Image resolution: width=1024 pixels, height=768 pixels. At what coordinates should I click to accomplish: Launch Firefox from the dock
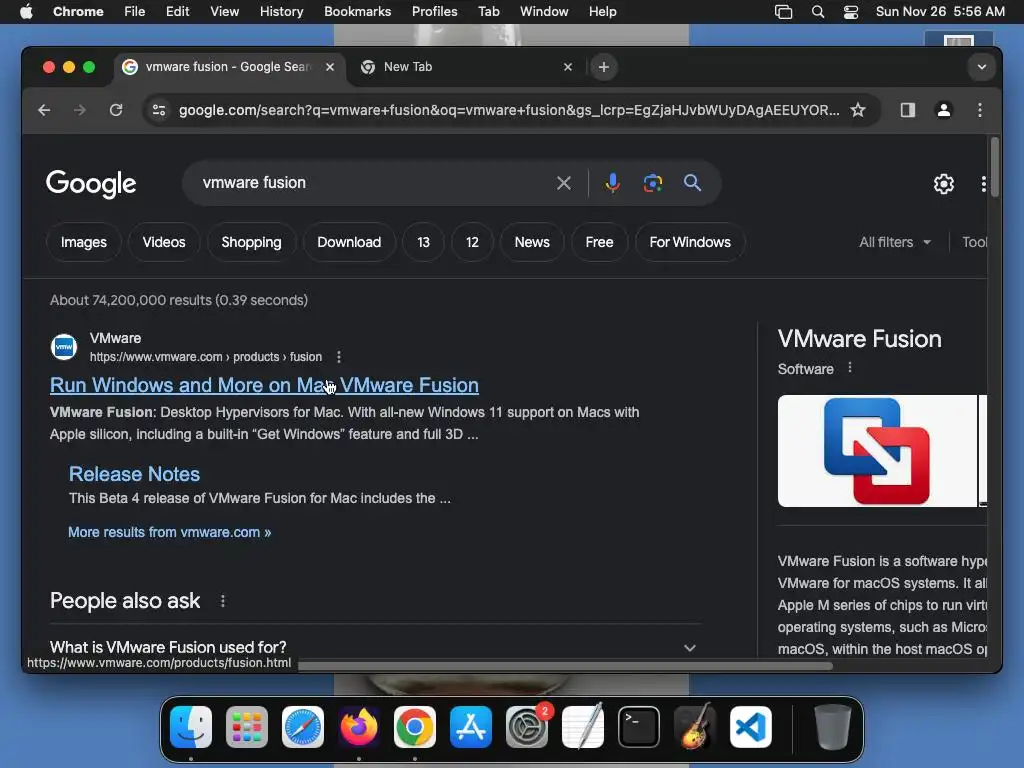point(359,727)
